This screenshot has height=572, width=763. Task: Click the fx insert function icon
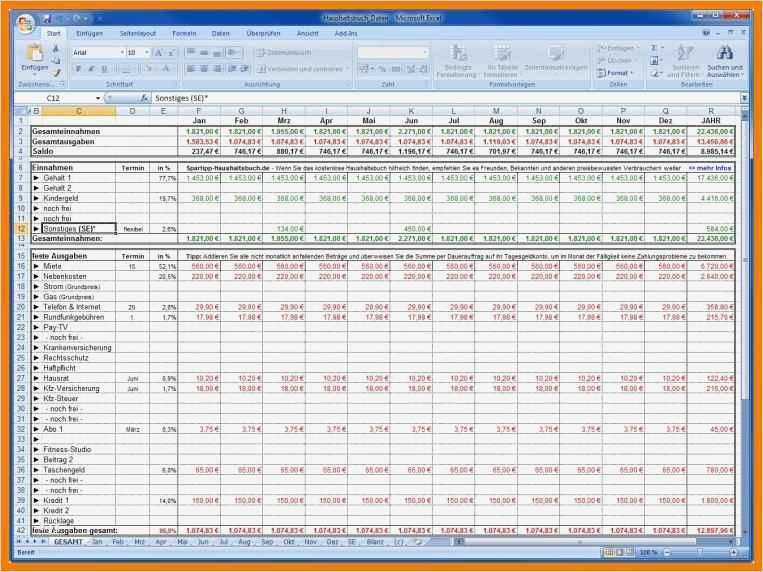click(x=144, y=98)
